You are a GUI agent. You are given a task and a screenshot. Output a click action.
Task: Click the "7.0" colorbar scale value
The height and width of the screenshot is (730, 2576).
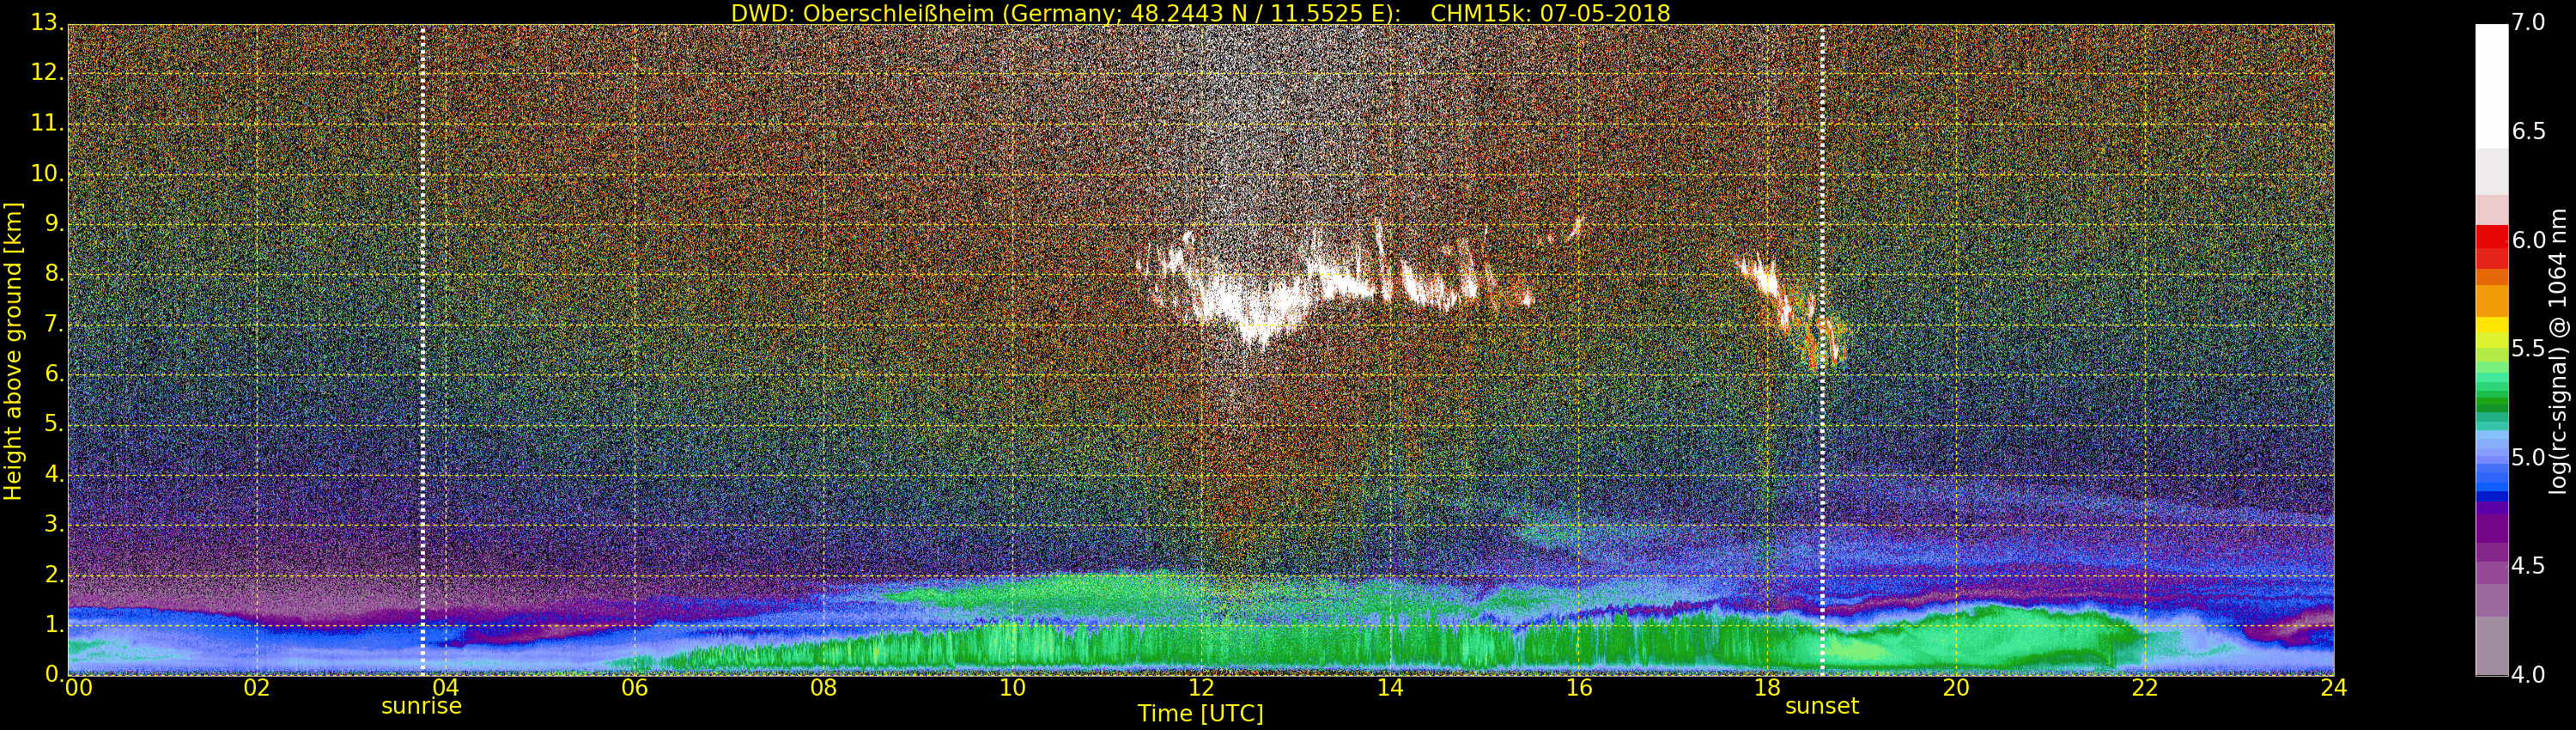(x=2528, y=23)
